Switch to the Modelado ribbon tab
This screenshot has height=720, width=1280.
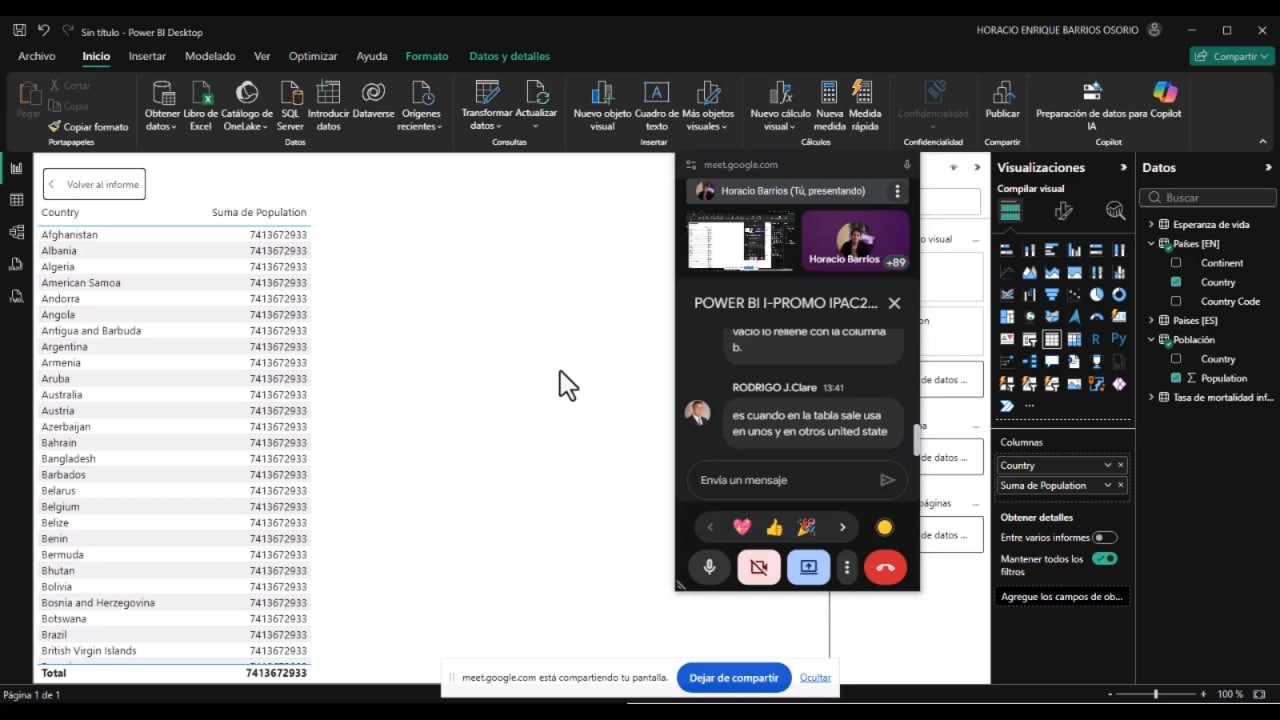210,56
